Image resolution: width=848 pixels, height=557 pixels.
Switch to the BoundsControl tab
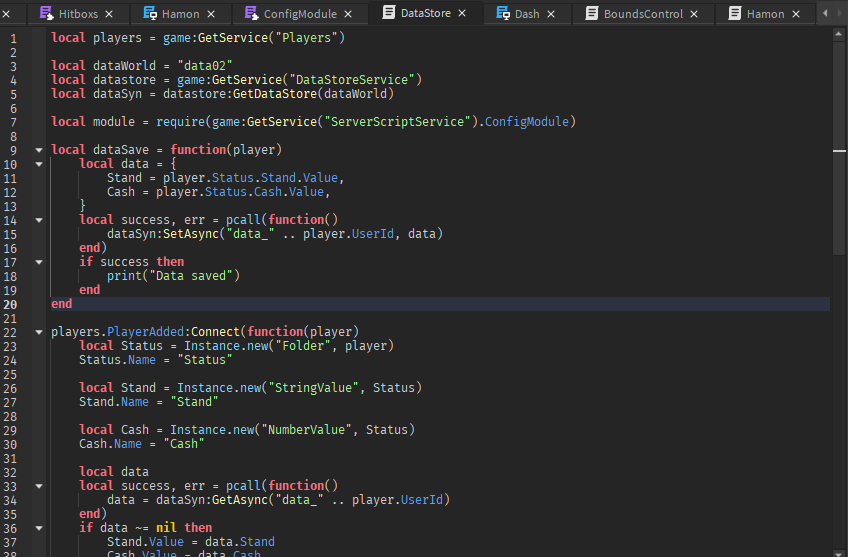pos(643,14)
